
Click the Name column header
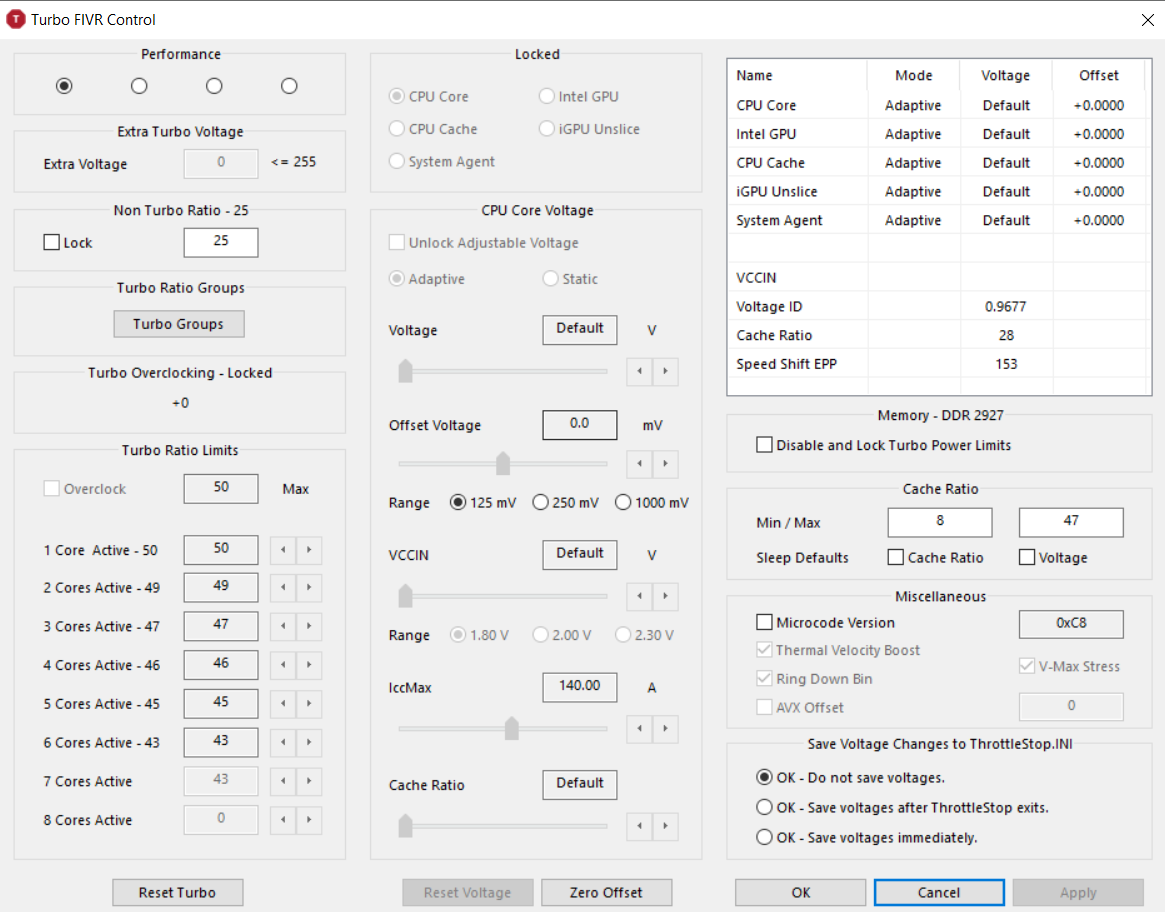(798, 75)
